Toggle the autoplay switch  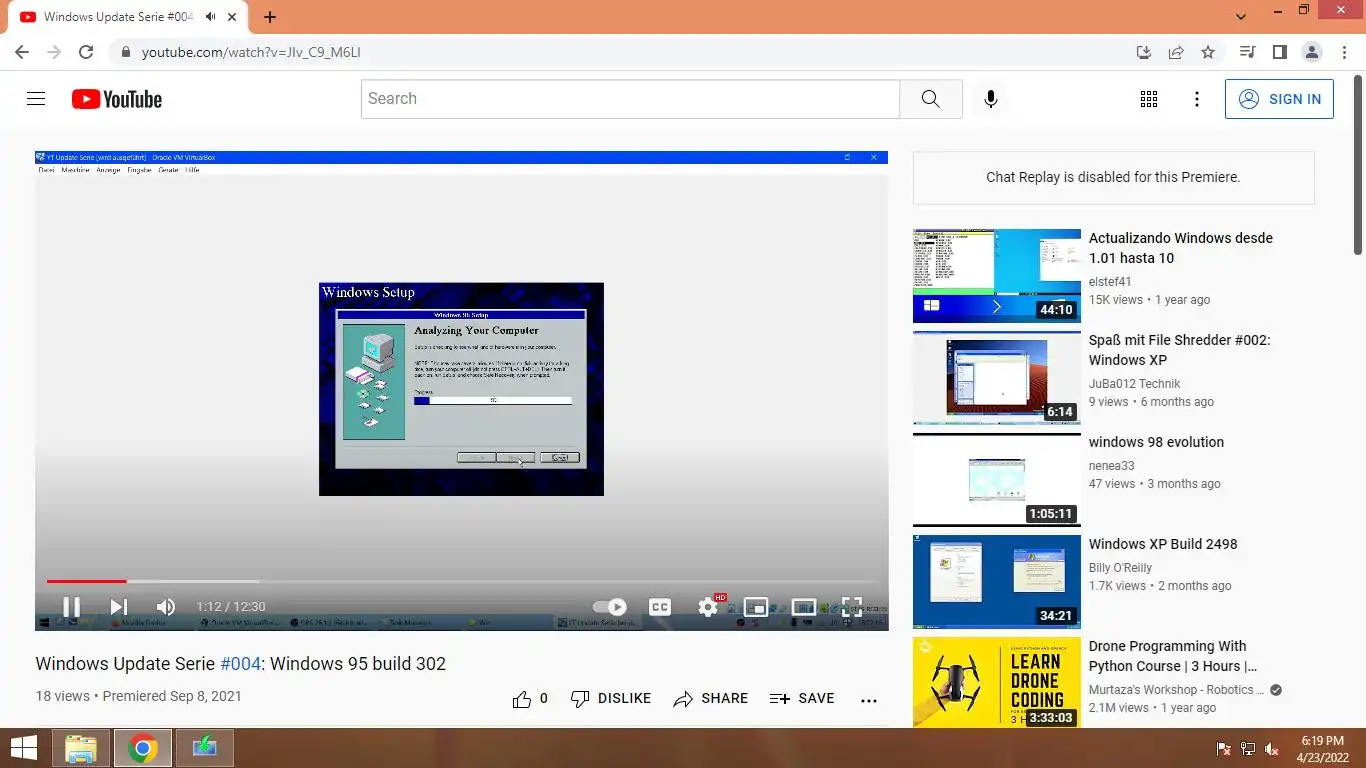click(x=610, y=607)
